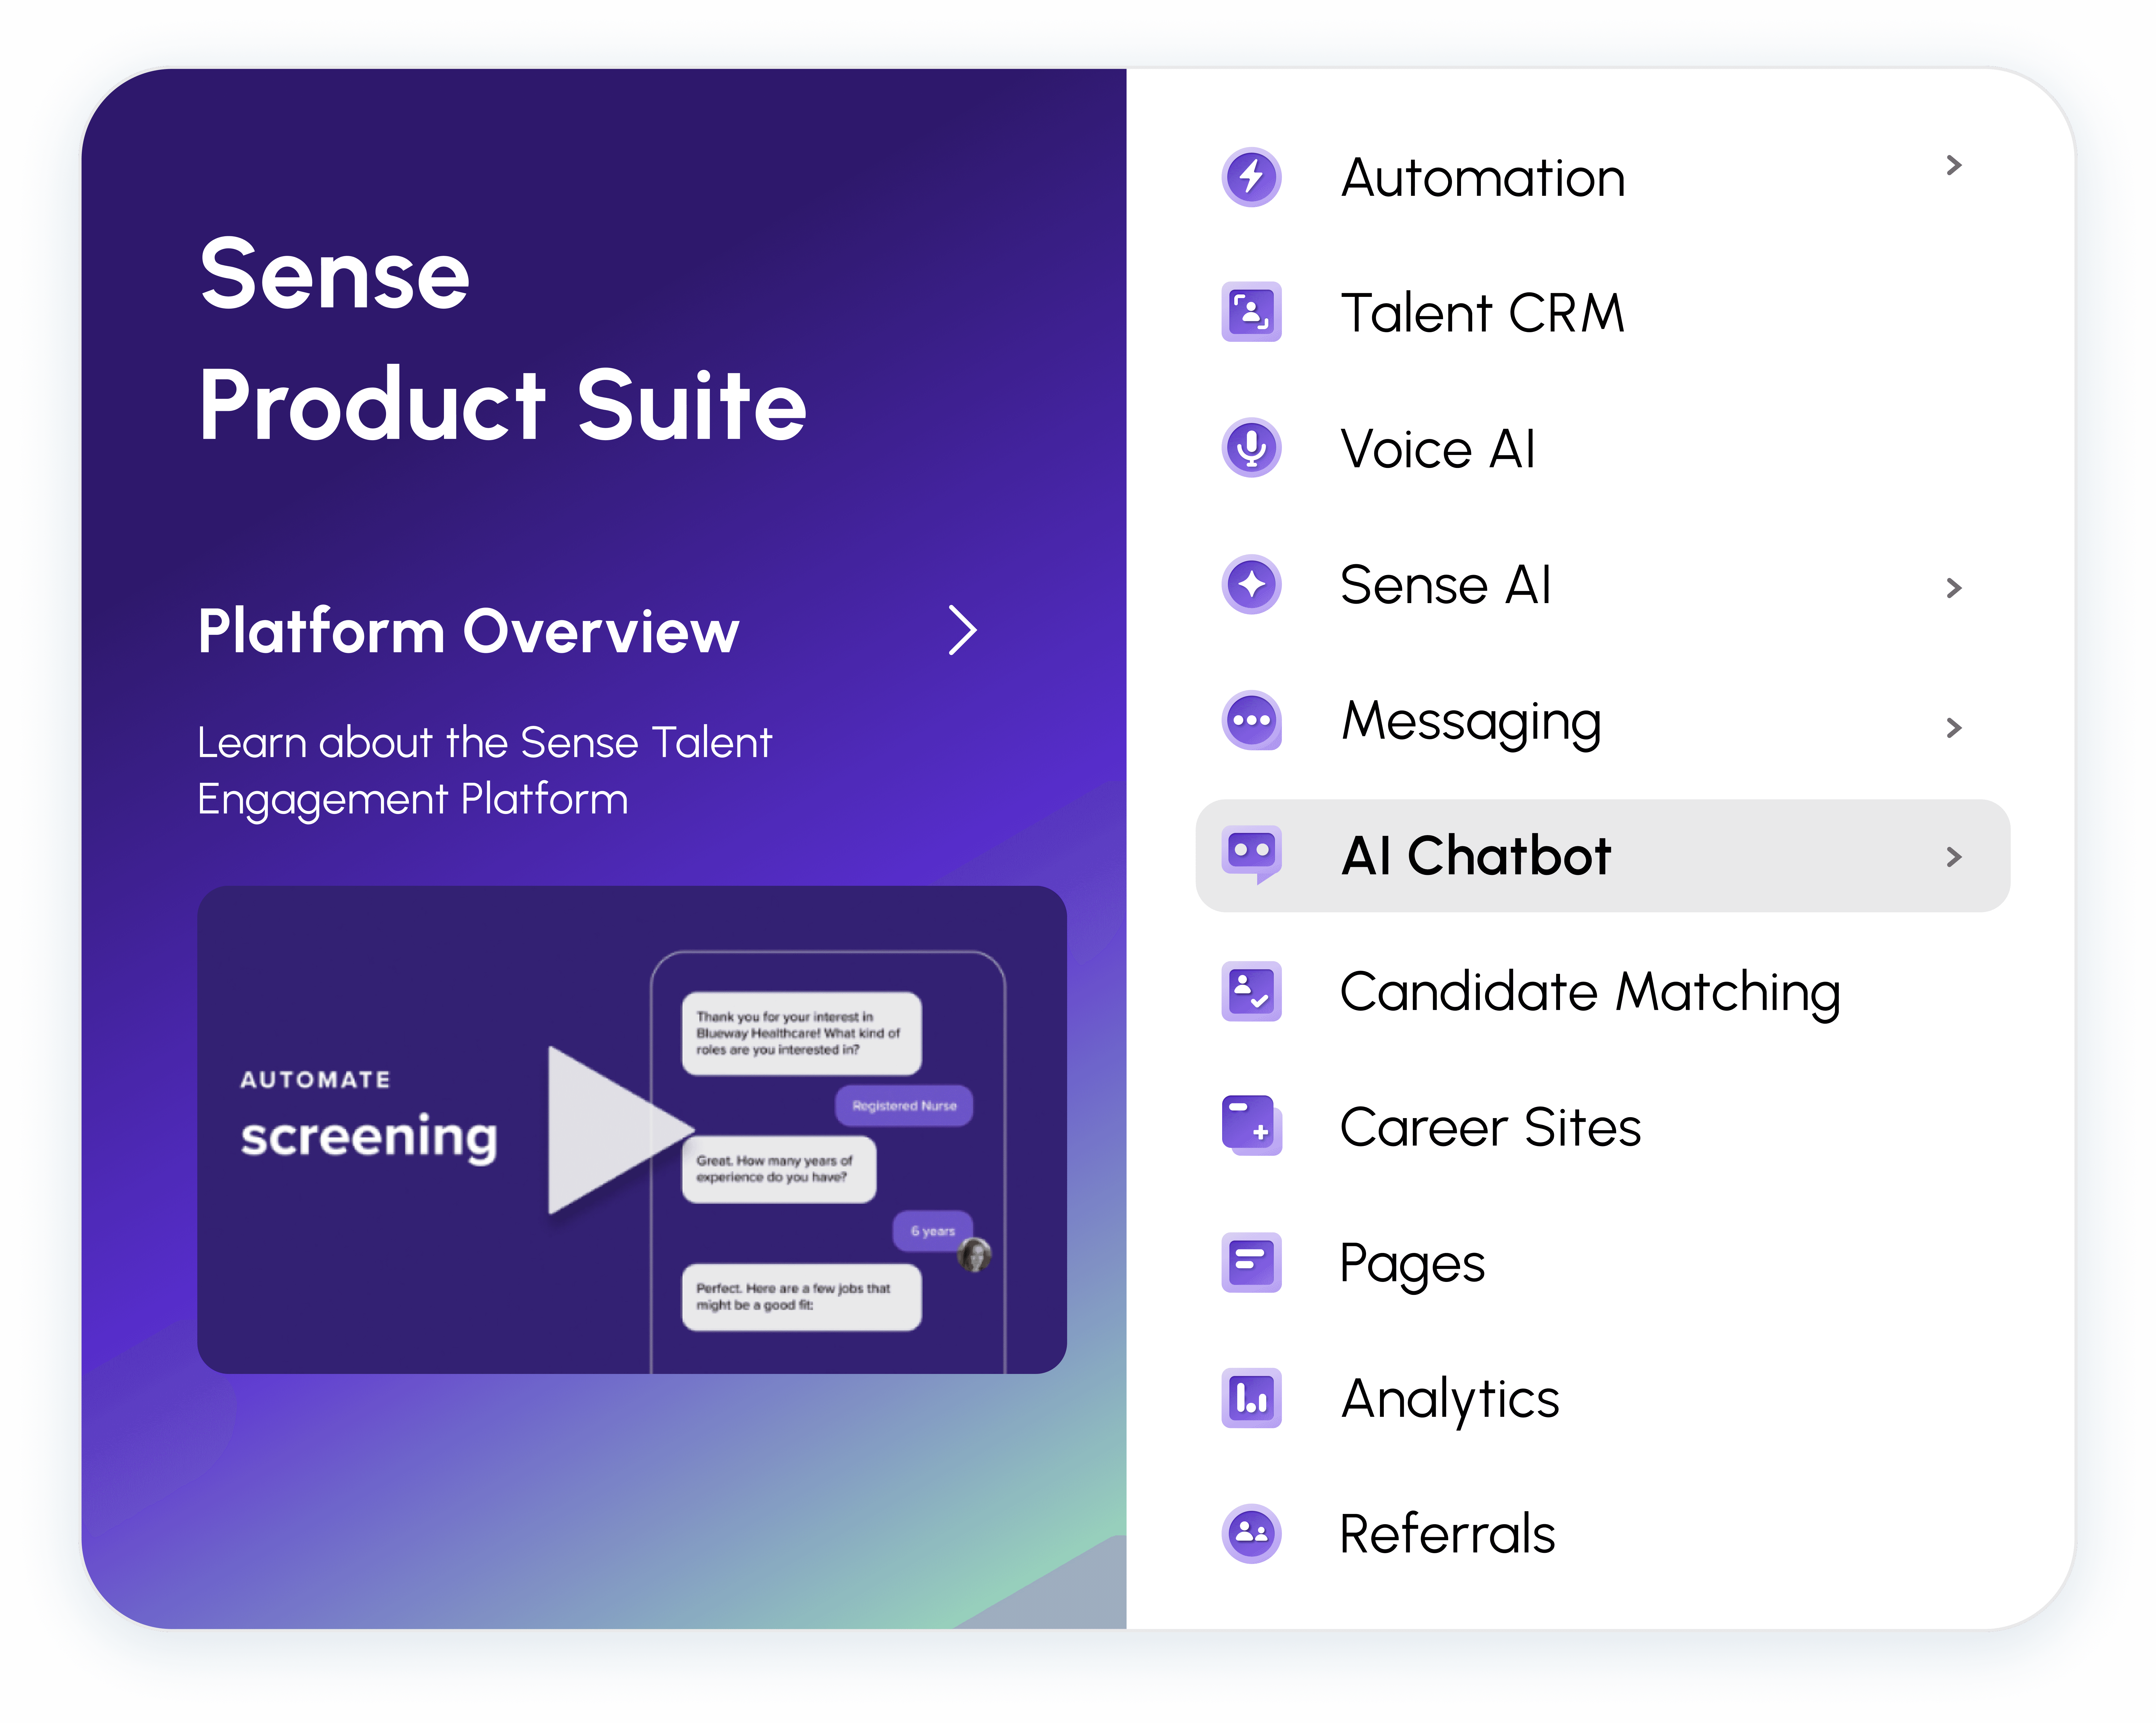Click the Voice AI microphone icon
Viewport: 2156px width, 1723px height.
1251,448
